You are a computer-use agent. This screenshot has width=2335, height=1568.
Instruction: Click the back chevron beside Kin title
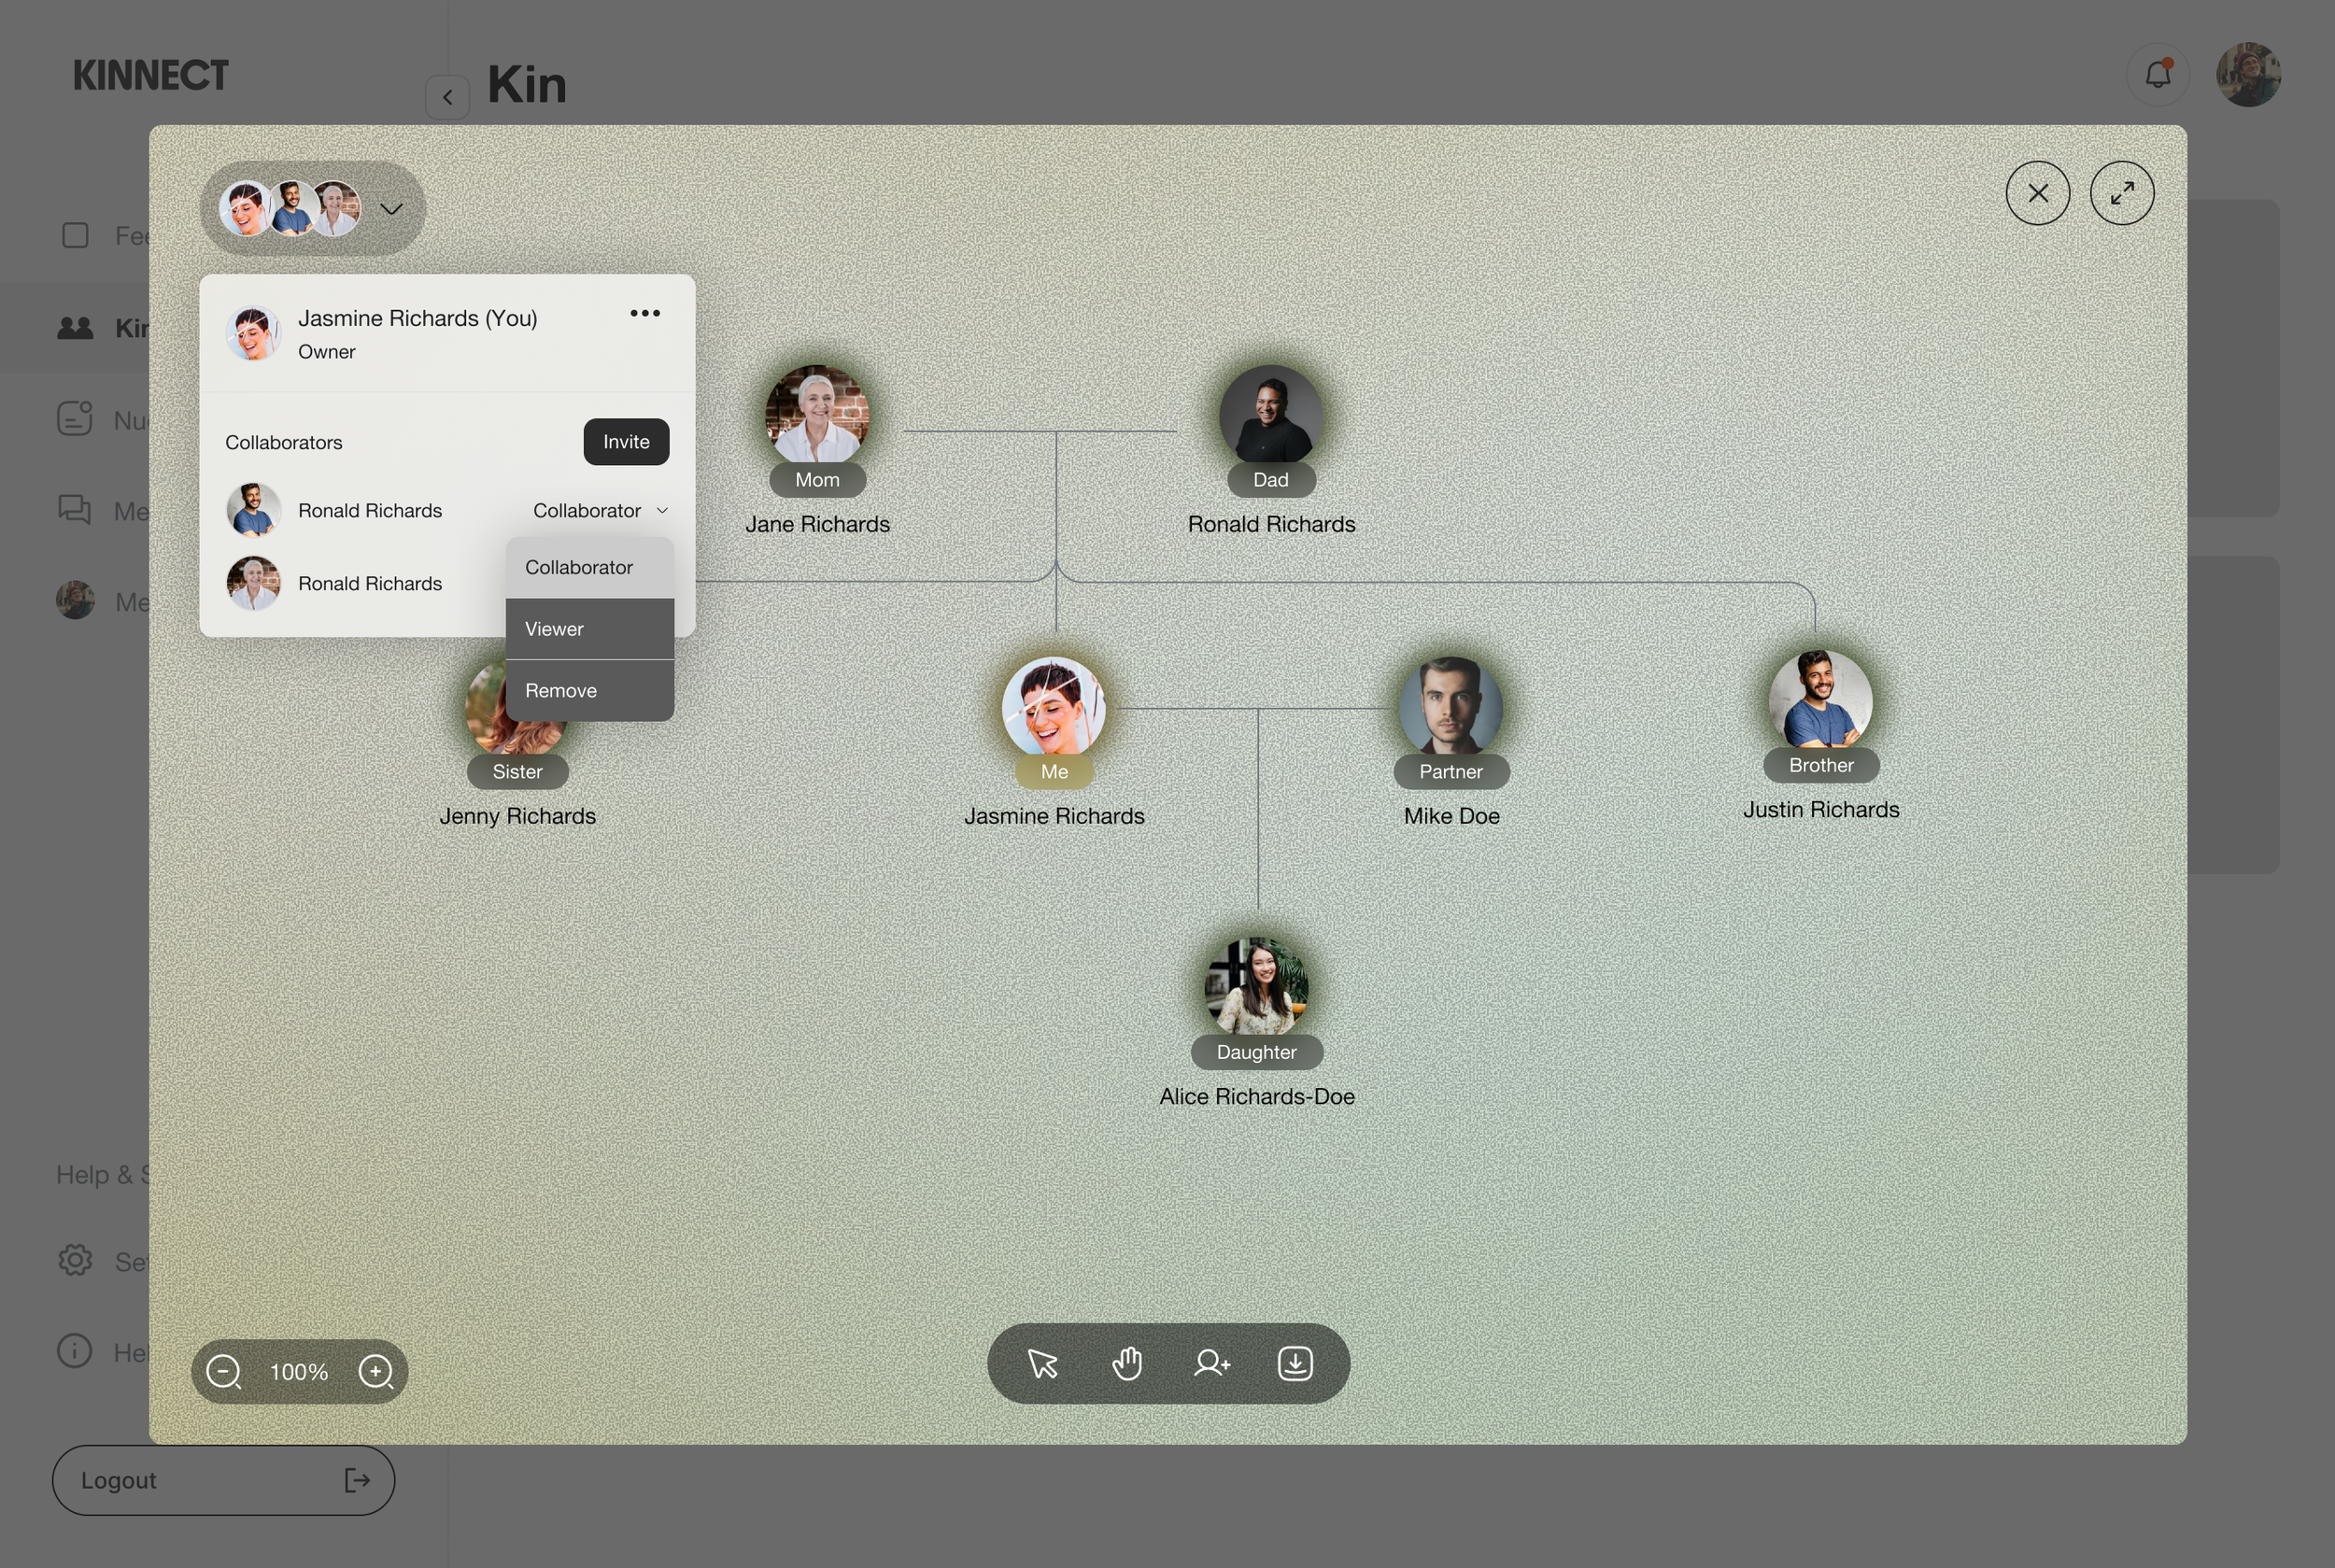pyautogui.click(x=447, y=98)
